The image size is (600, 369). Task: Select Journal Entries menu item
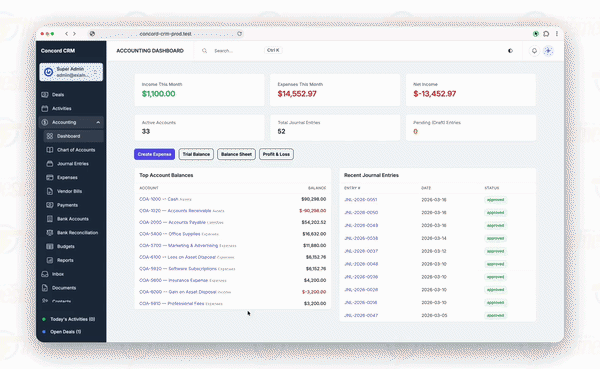pyautogui.click(x=73, y=163)
